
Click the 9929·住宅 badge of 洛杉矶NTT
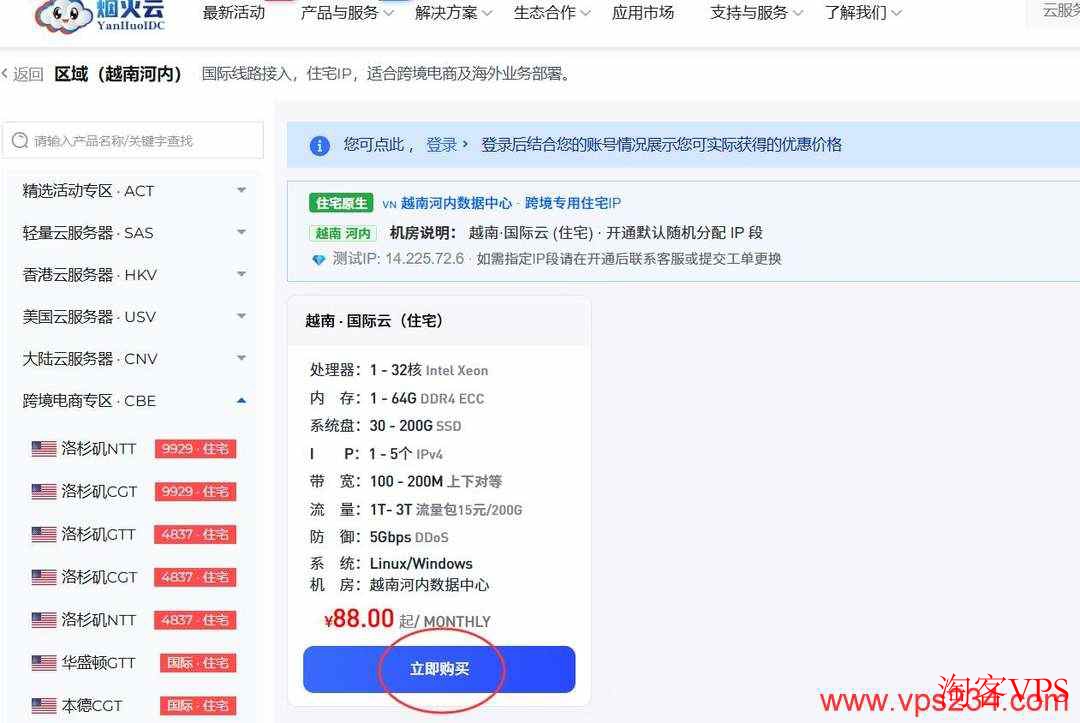click(196, 449)
